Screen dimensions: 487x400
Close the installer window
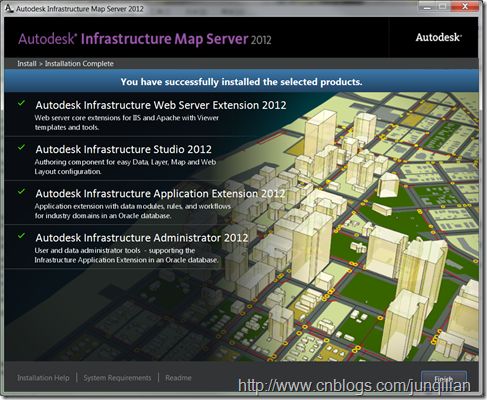point(465,6)
